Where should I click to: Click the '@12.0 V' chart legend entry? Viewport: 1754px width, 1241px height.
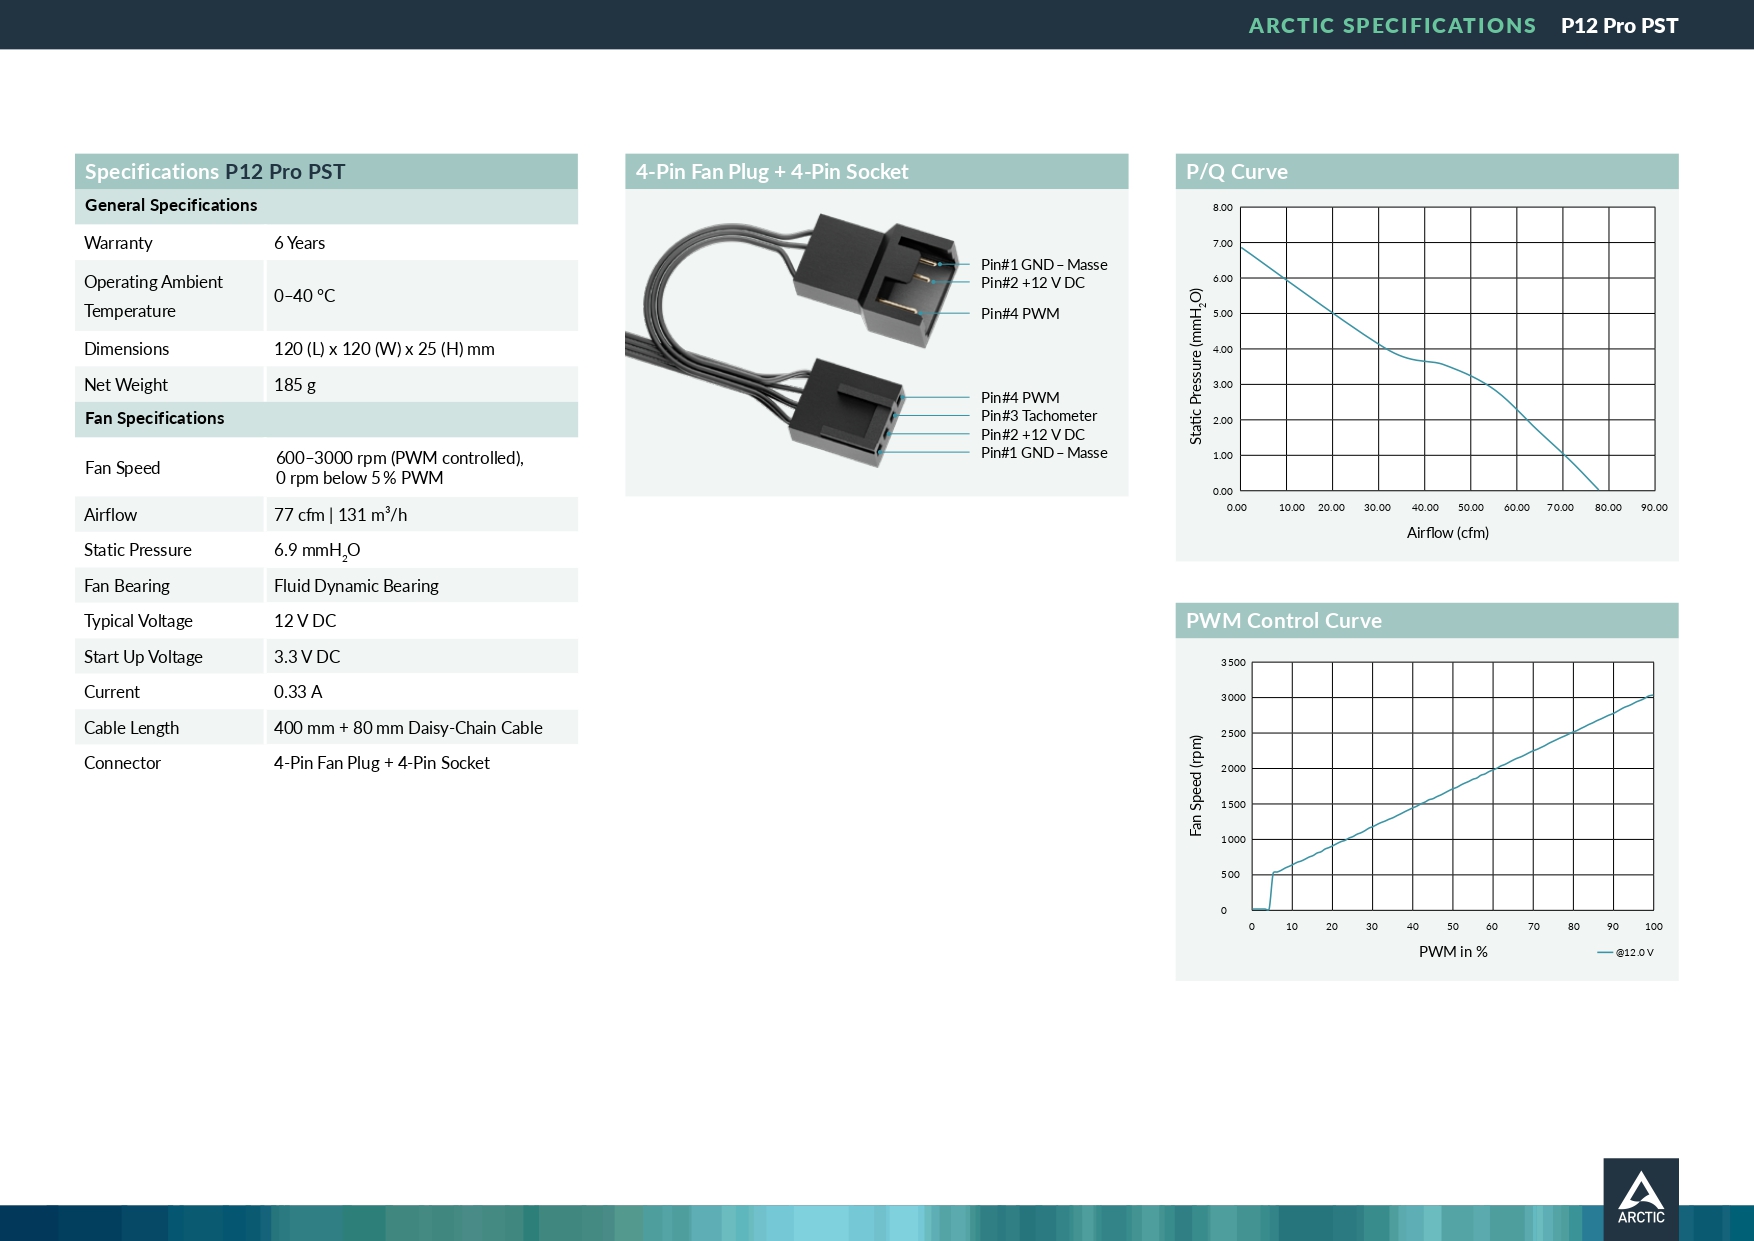coord(1626,953)
